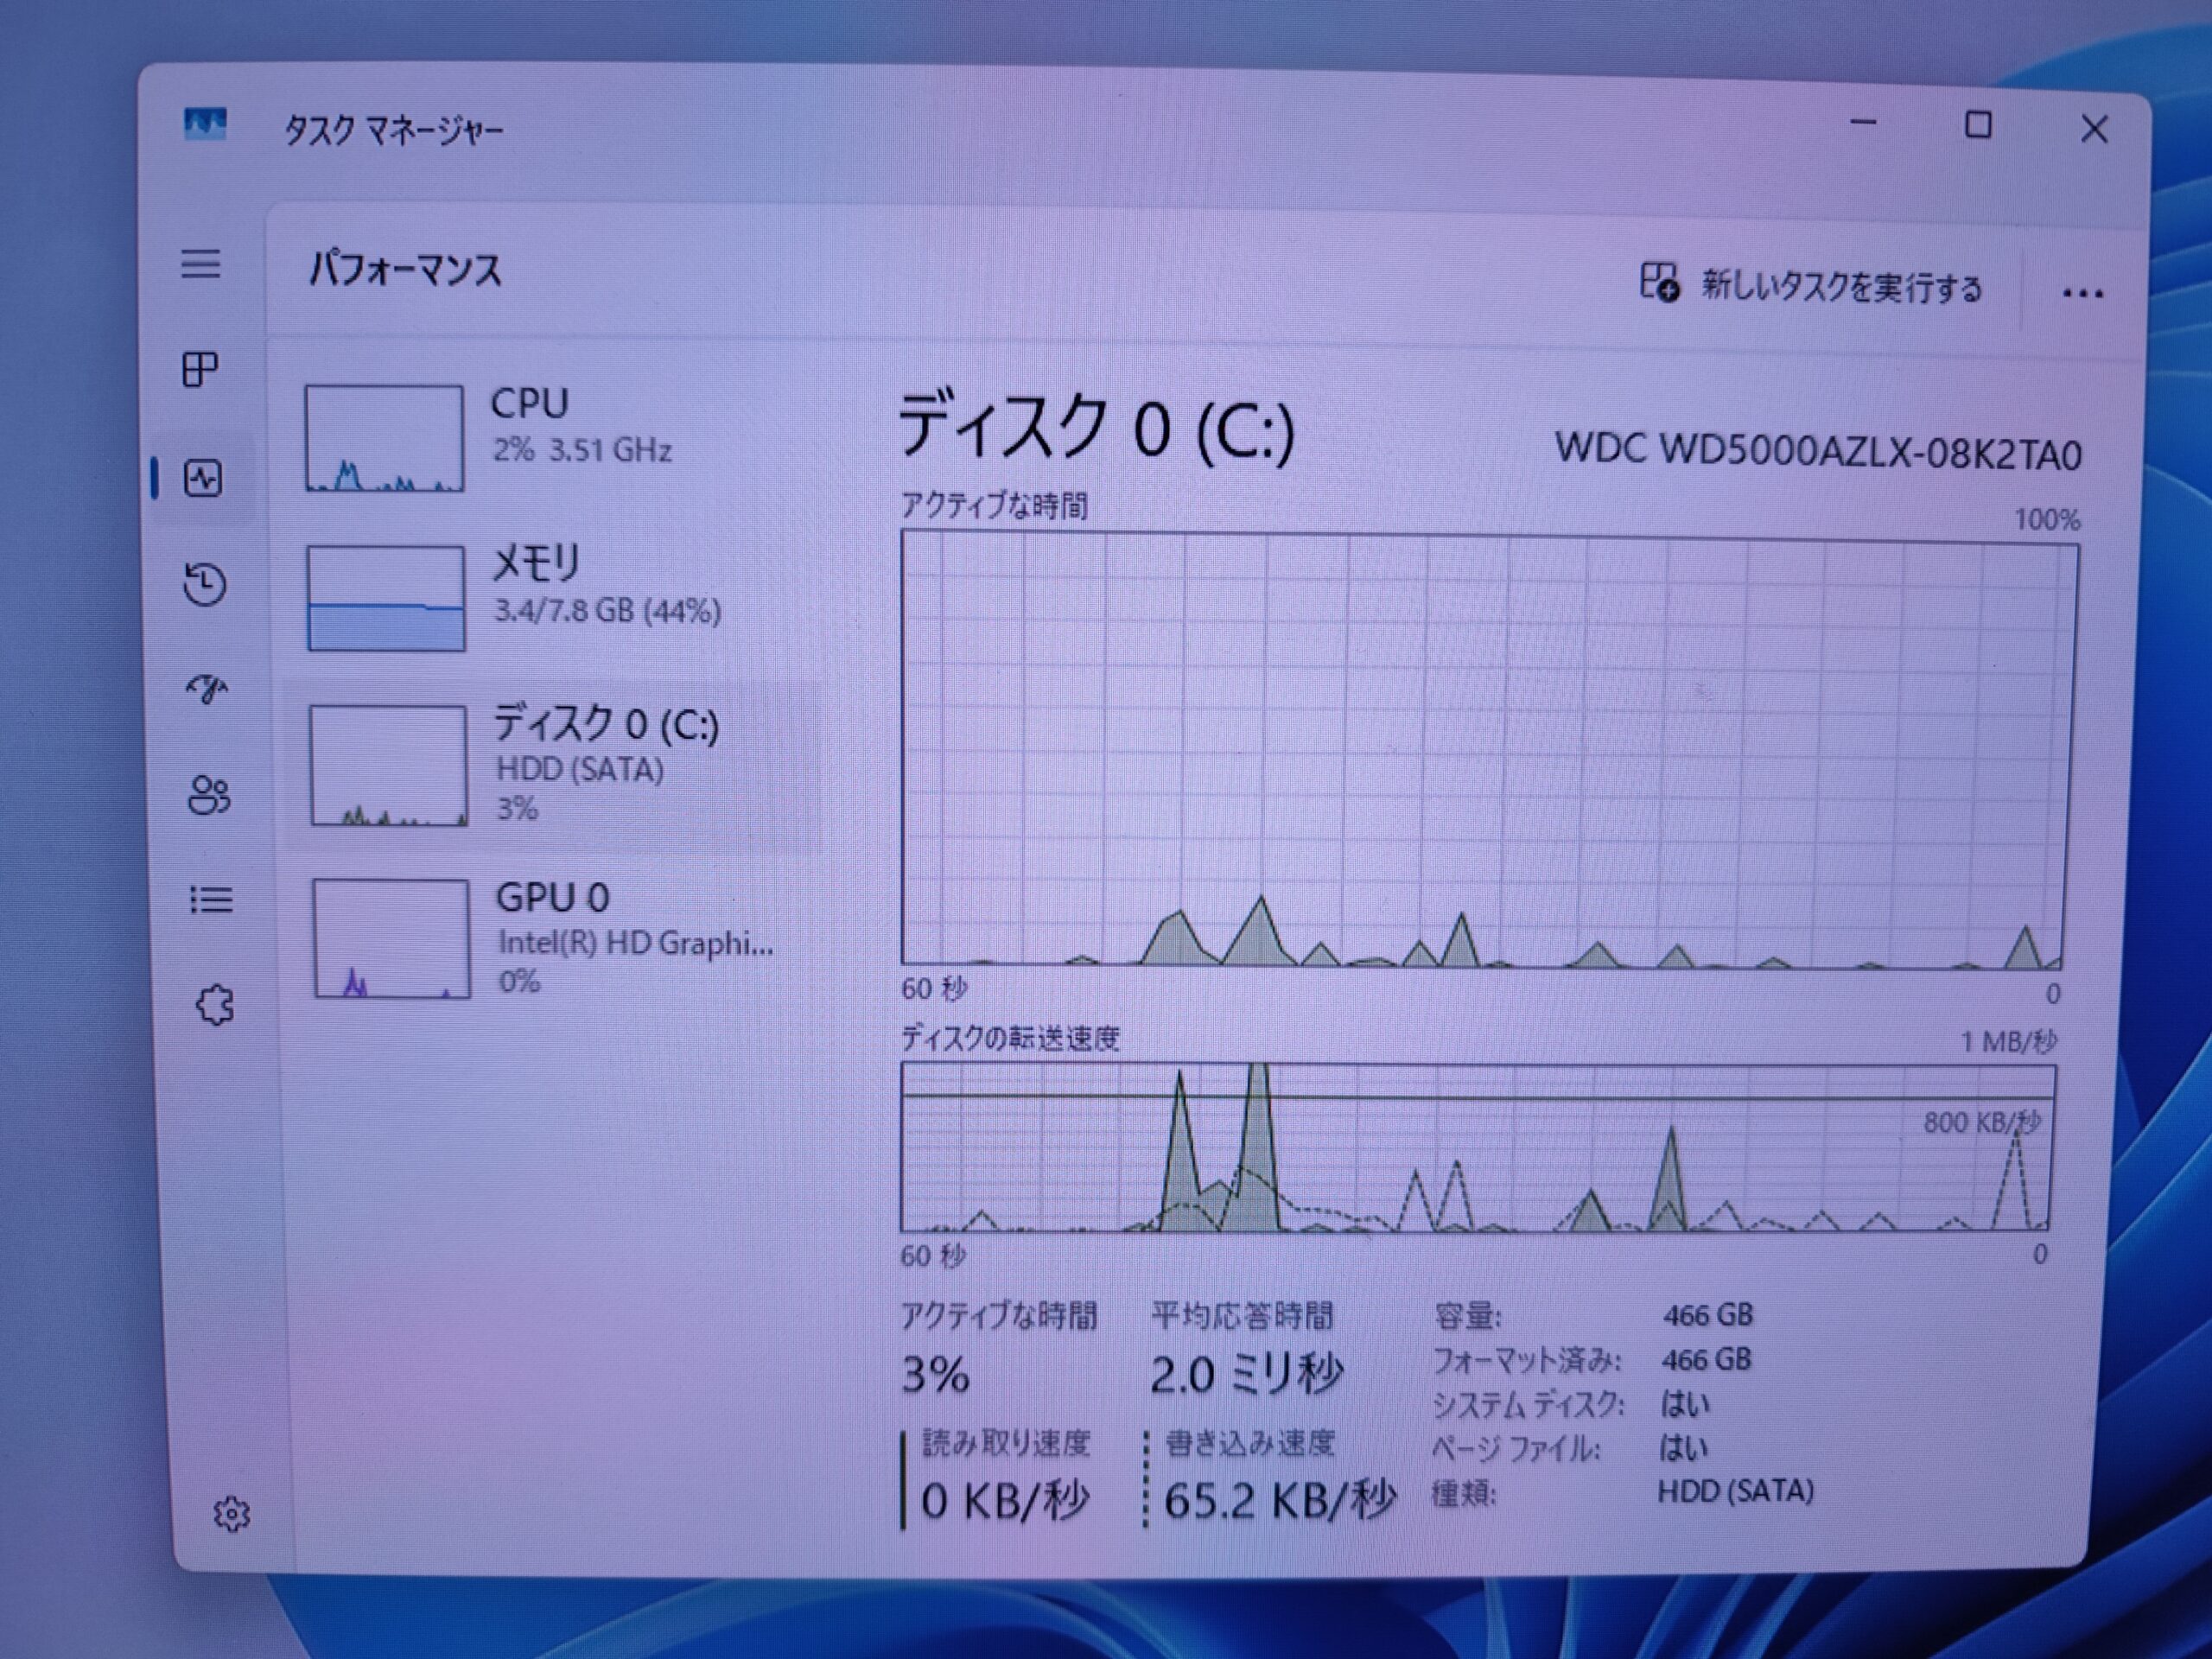Click the 2.0 ミリ秒 average response value
The width and height of the screenshot is (2212, 1659).
pos(1246,1374)
